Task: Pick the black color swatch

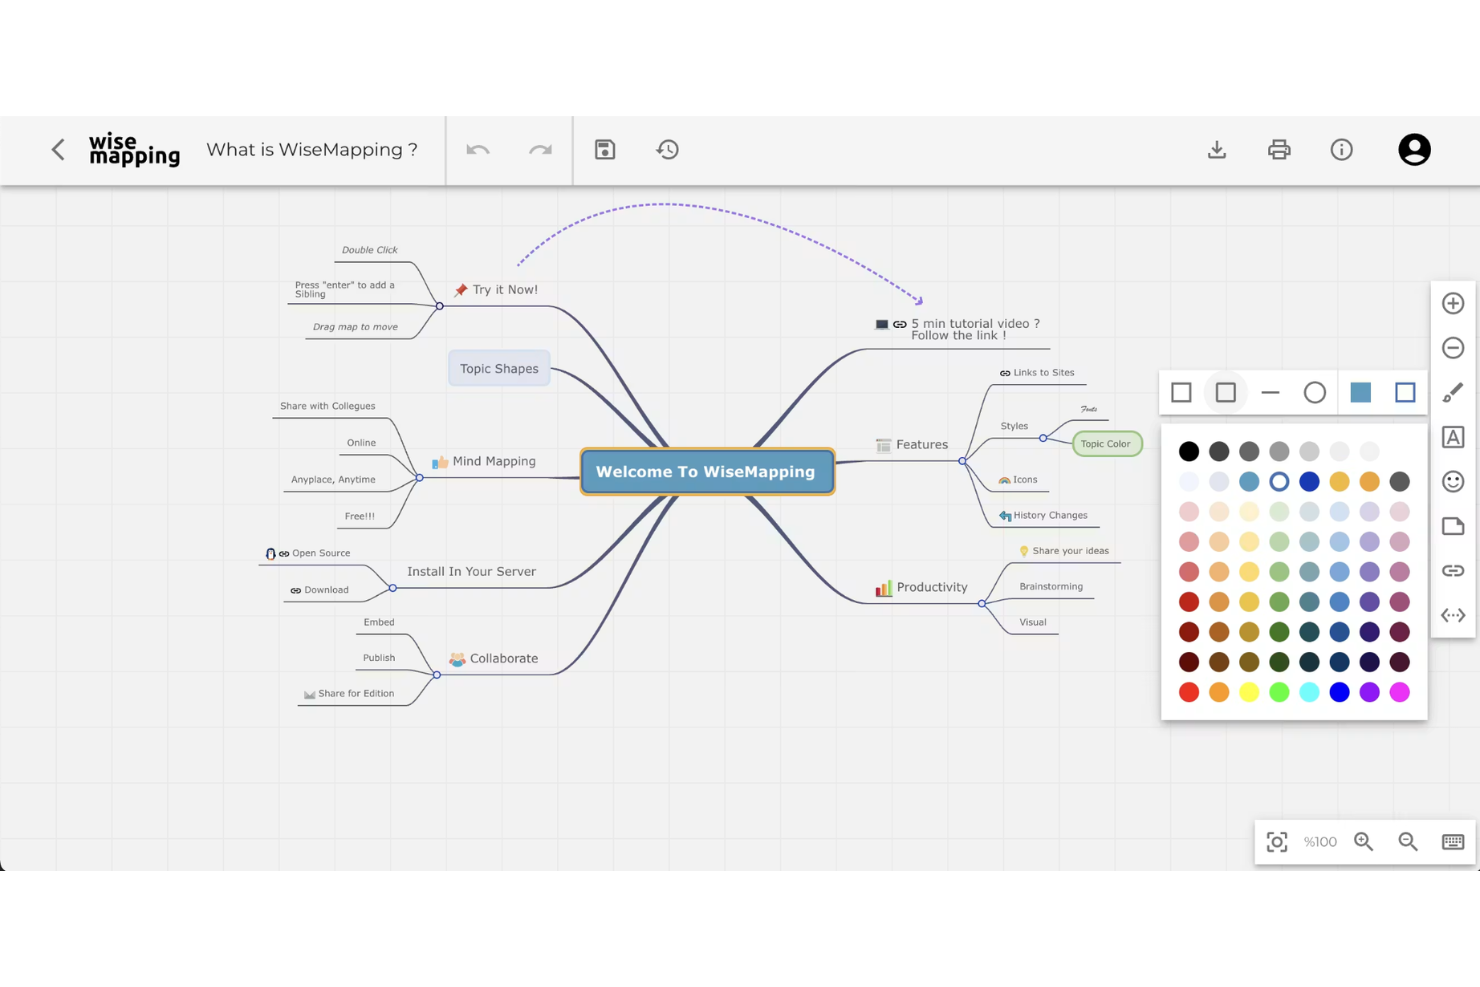Action: [x=1189, y=452]
